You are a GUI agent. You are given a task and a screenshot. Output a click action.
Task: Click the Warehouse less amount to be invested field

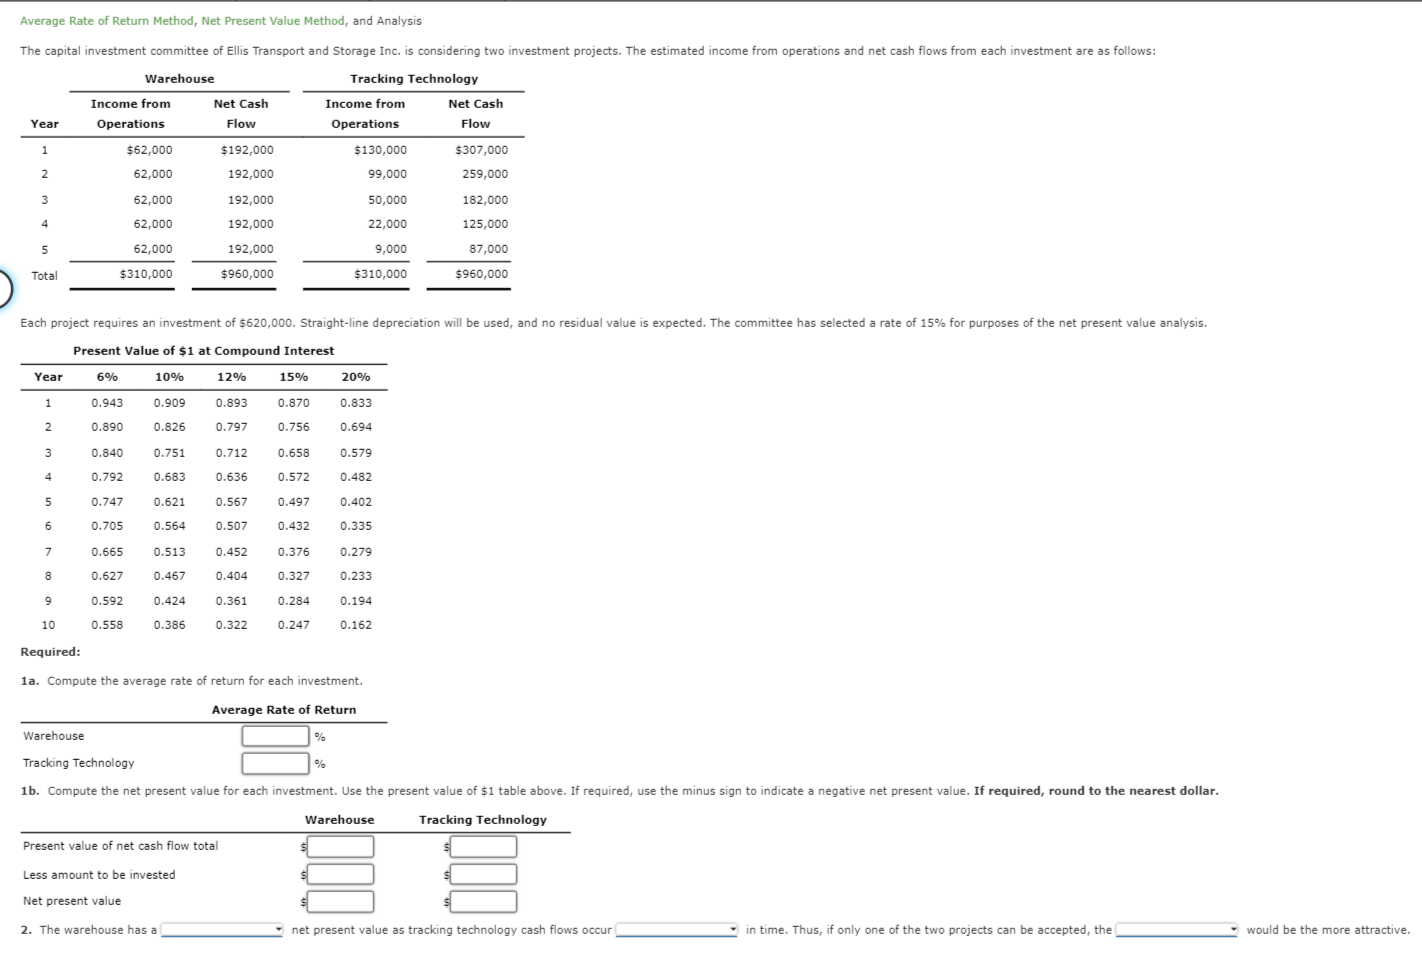coord(340,874)
